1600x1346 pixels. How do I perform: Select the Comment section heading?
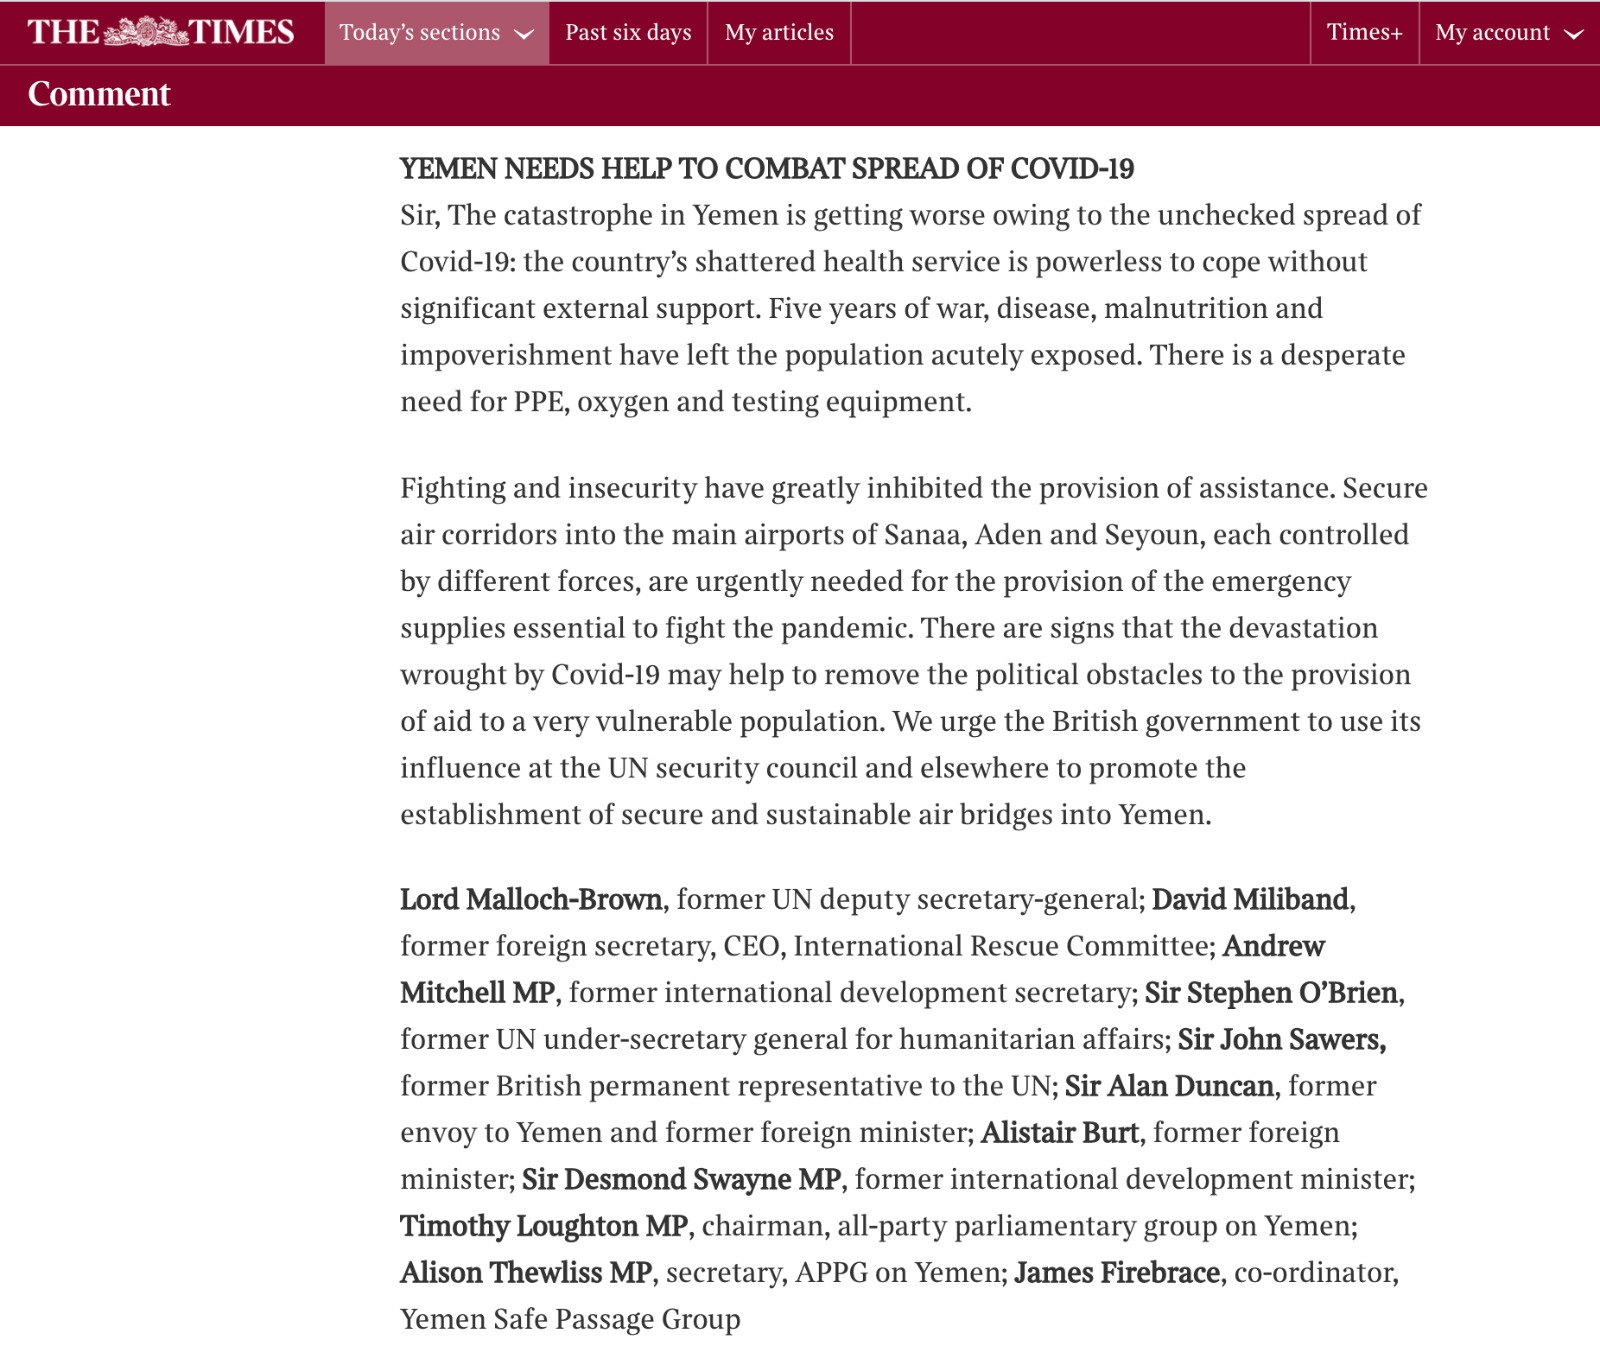[x=99, y=94]
